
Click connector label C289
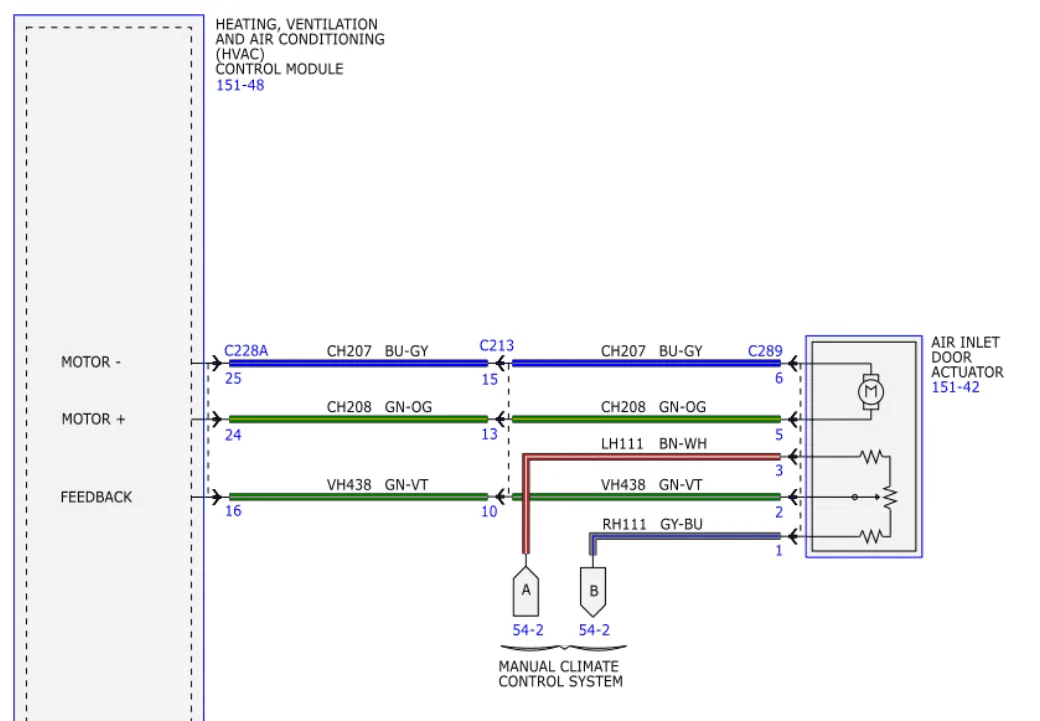pos(765,351)
